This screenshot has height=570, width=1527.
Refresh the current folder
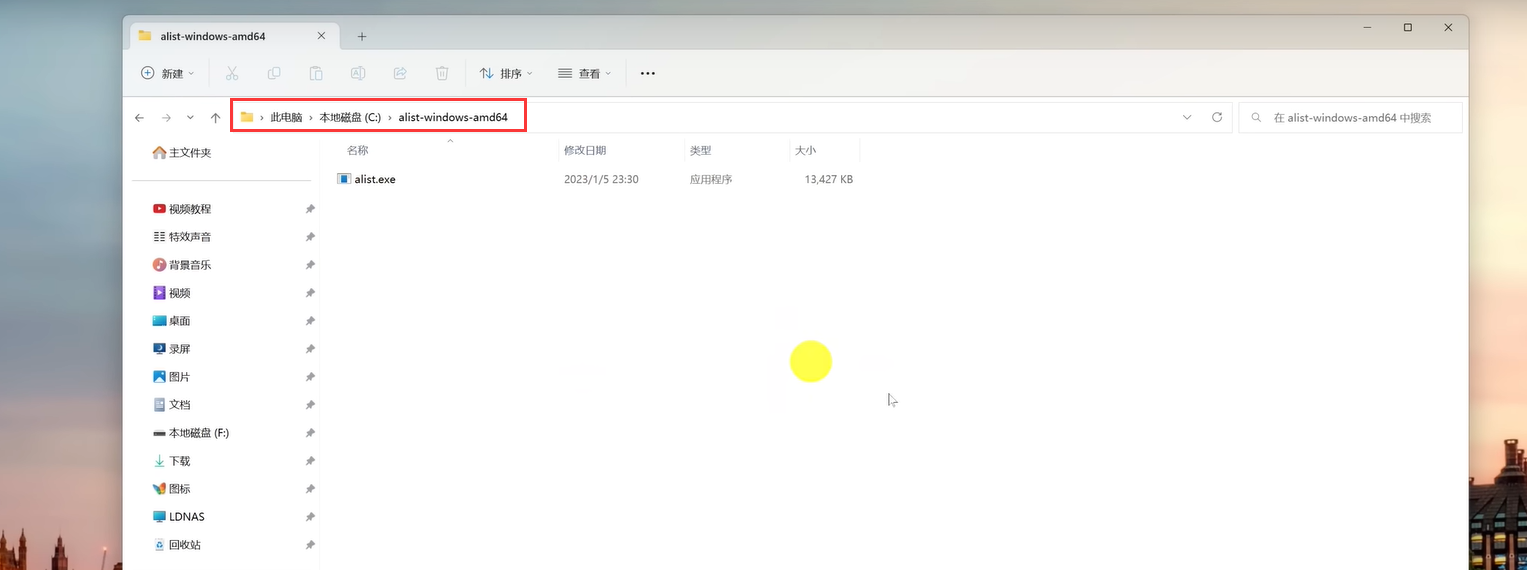[x=1217, y=117]
